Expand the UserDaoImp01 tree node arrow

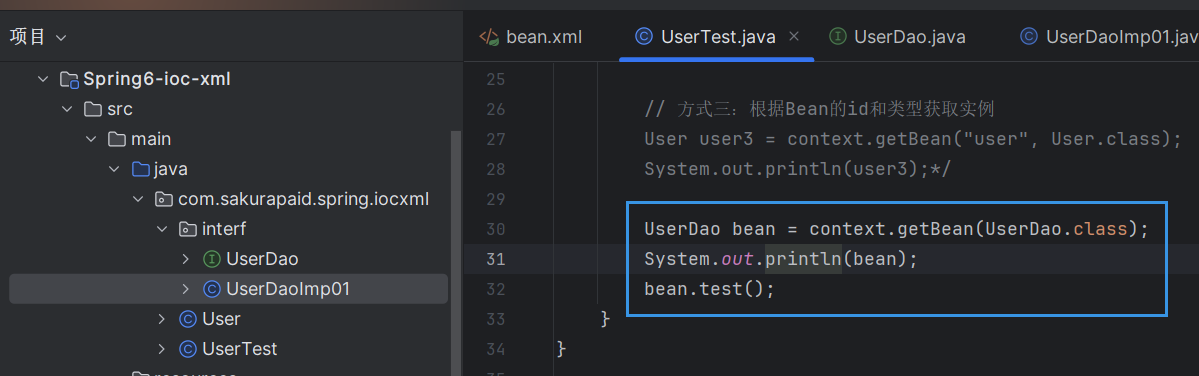click(186, 289)
